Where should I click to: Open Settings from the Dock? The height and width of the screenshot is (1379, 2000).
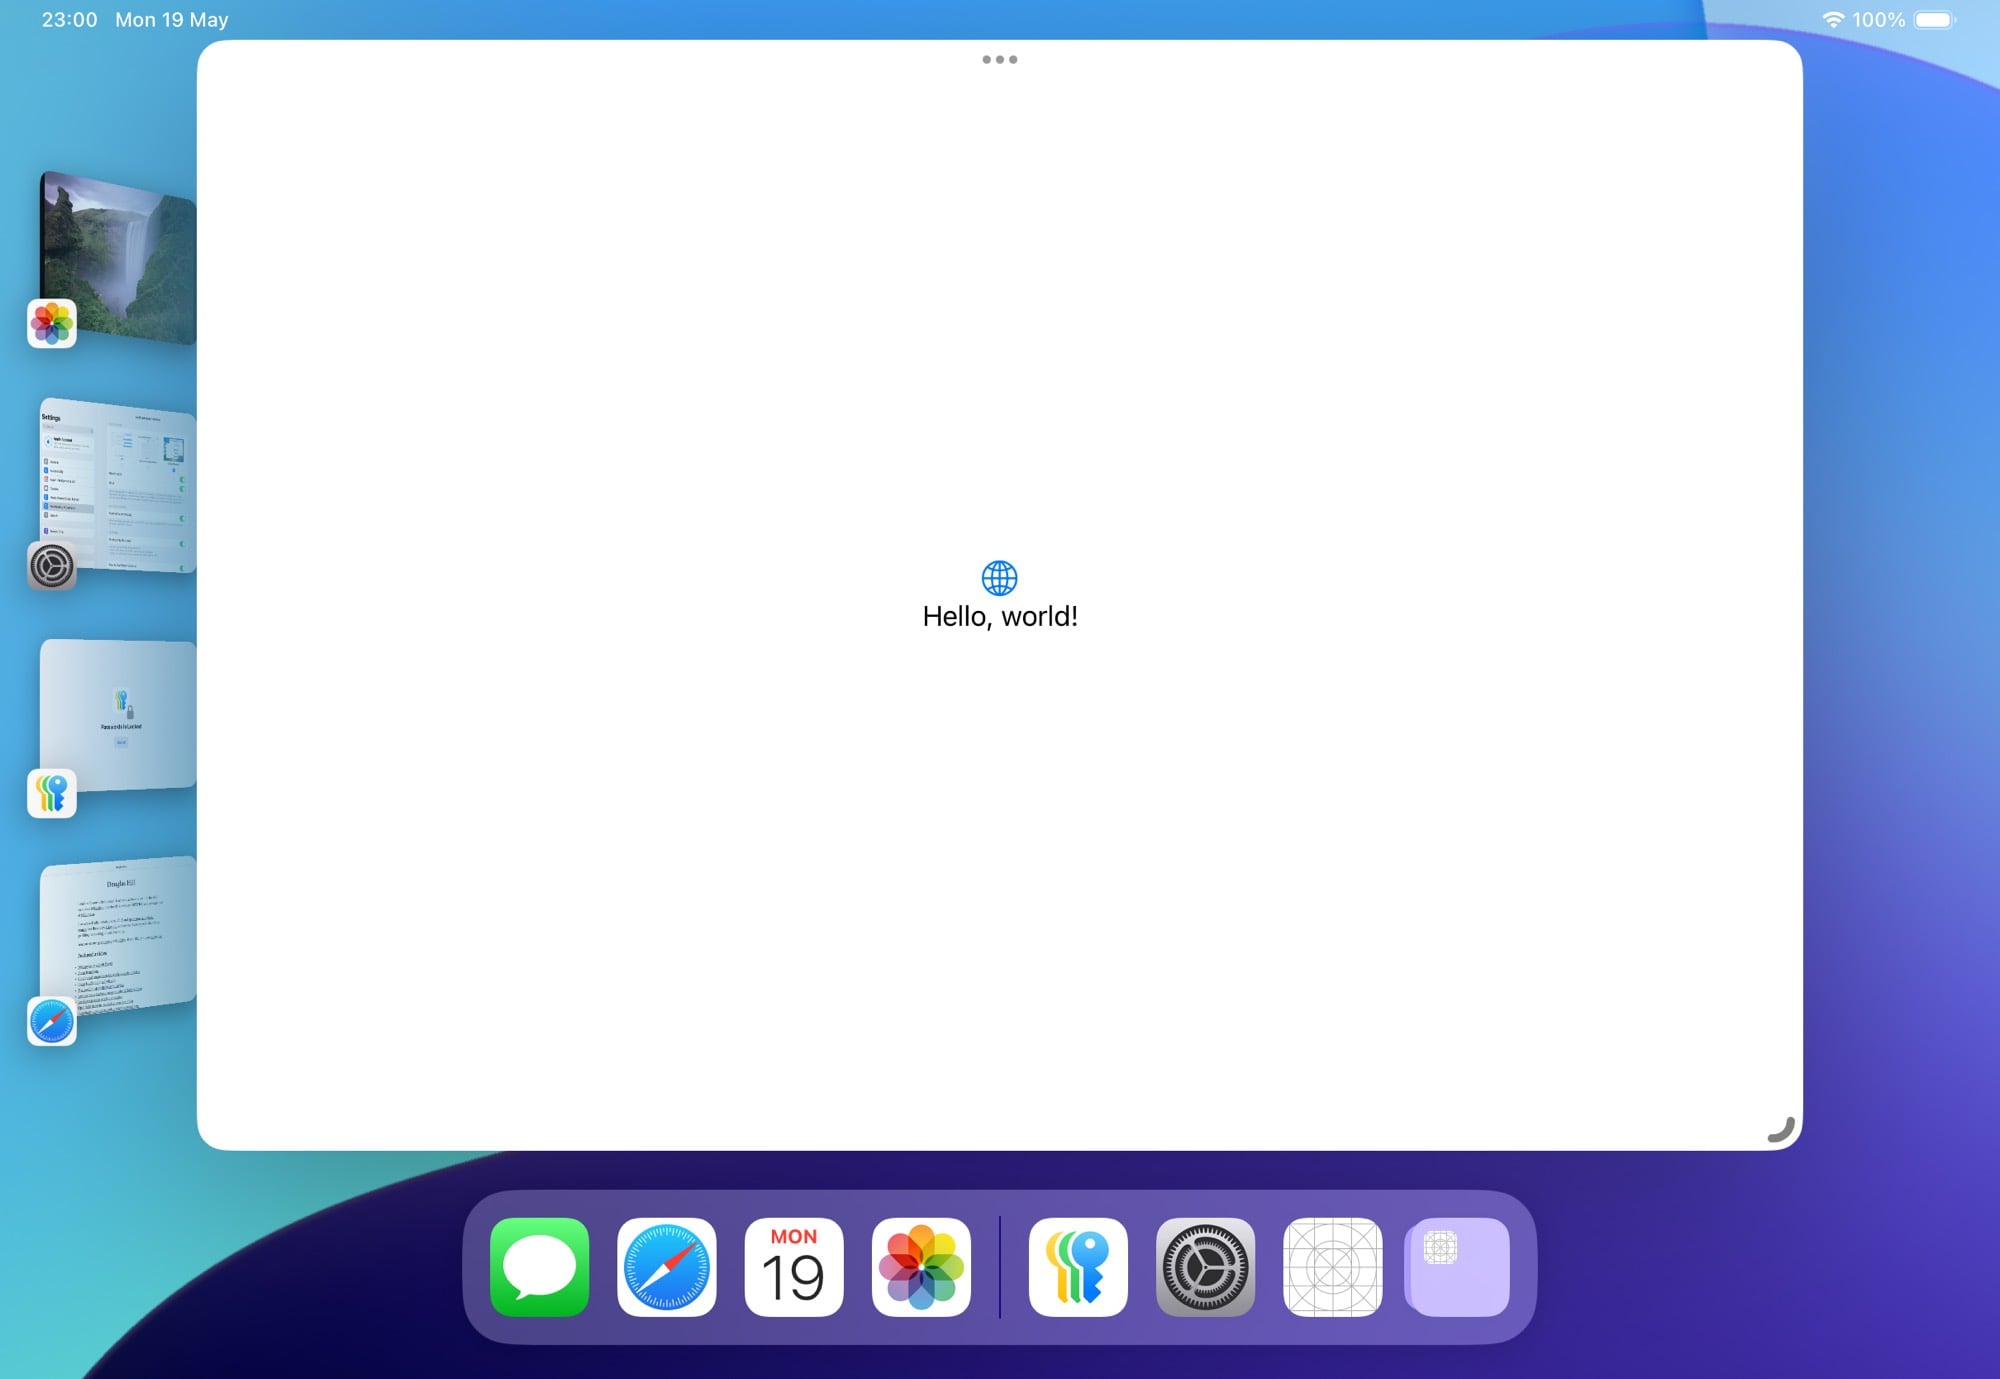point(1205,1268)
